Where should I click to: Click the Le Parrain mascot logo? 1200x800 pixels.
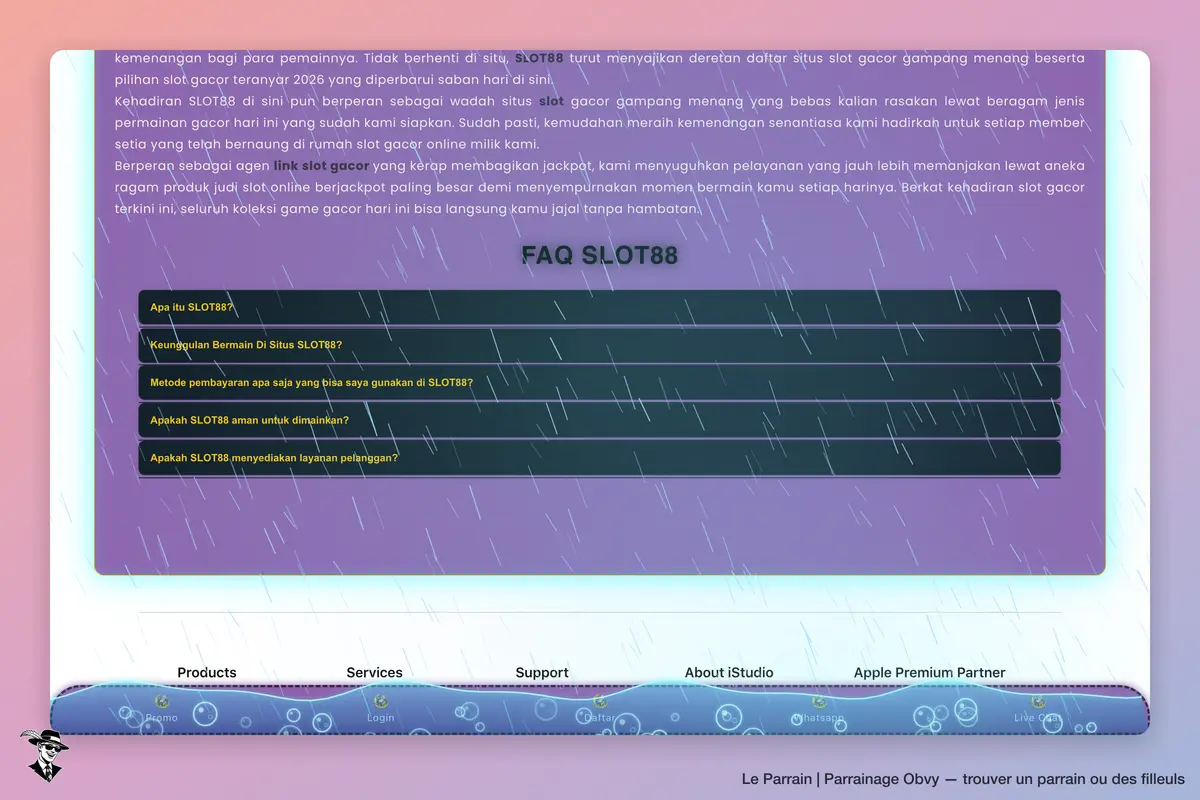pyautogui.click(x=44, y=755)
